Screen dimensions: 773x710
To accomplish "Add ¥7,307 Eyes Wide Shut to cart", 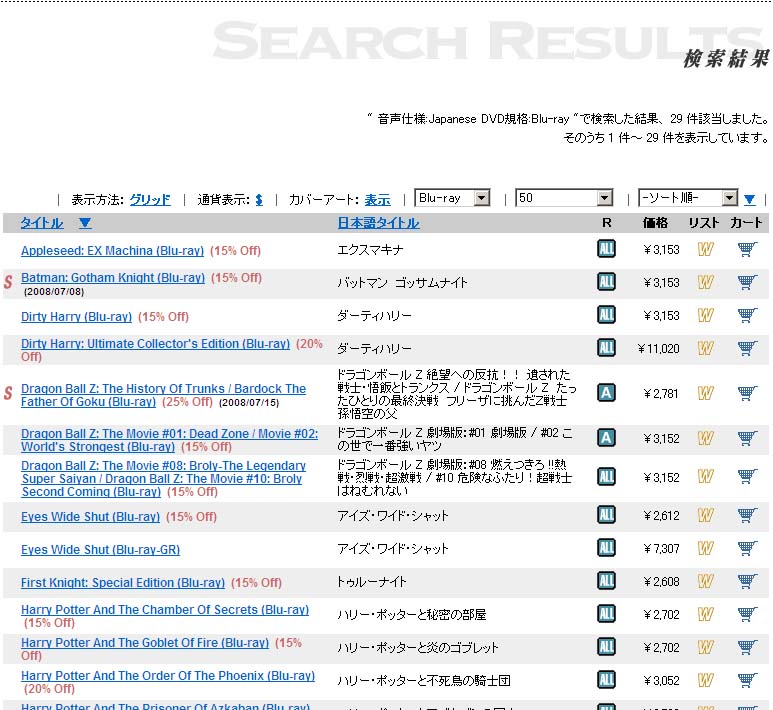I will pos(747,549).
